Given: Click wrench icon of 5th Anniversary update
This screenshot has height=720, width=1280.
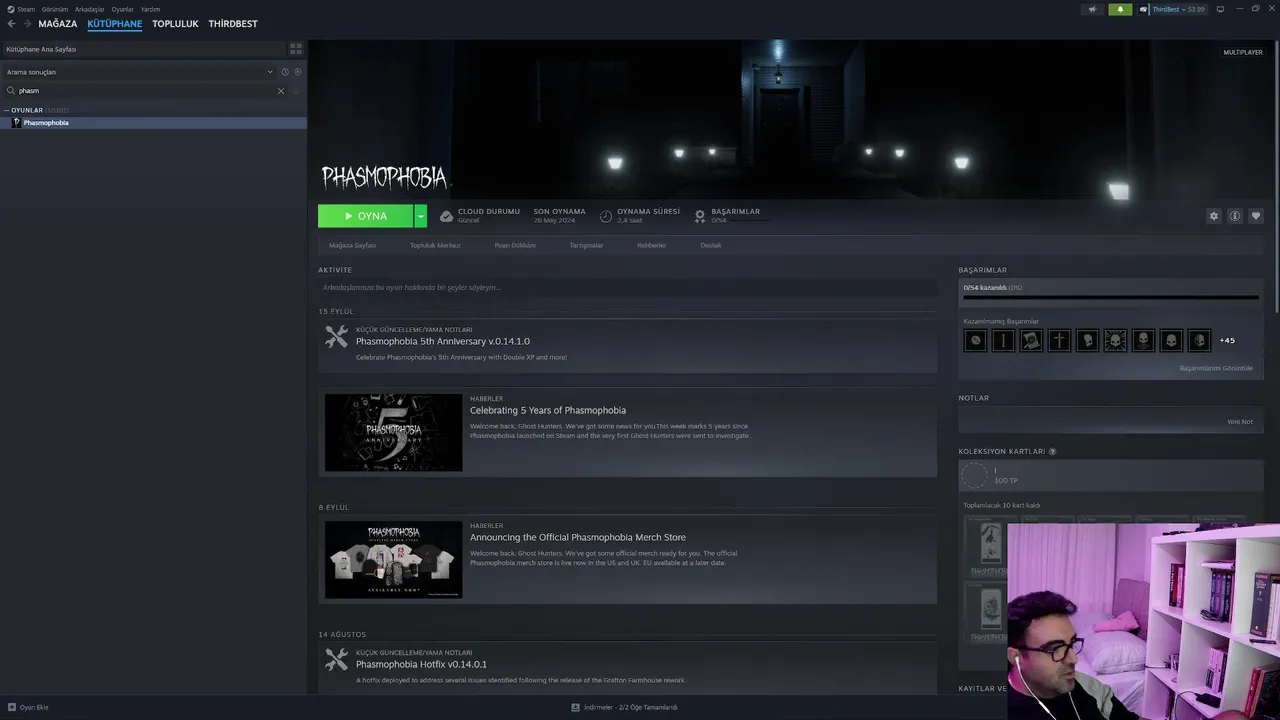Looking at the screenshot, I should [337, 337].
